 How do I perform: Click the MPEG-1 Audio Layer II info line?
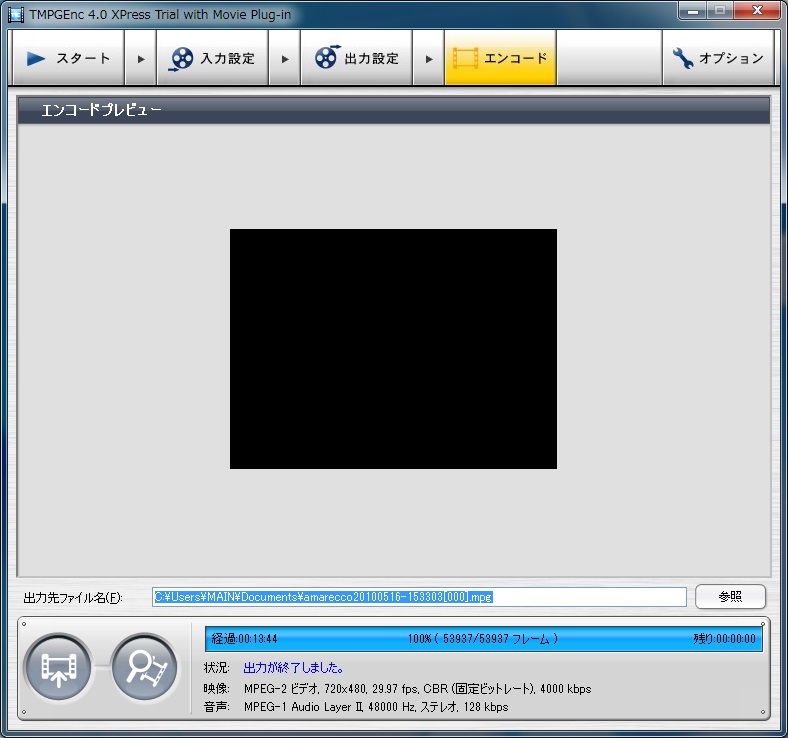coord(376,707)
